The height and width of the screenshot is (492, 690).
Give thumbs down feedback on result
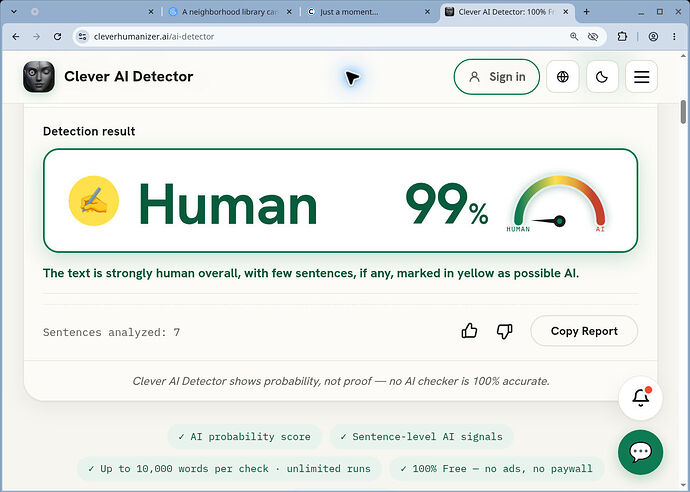coord(504,331)
